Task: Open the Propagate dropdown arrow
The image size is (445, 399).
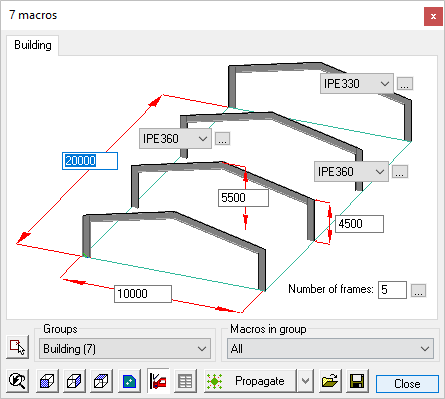Action: (305, 381)
